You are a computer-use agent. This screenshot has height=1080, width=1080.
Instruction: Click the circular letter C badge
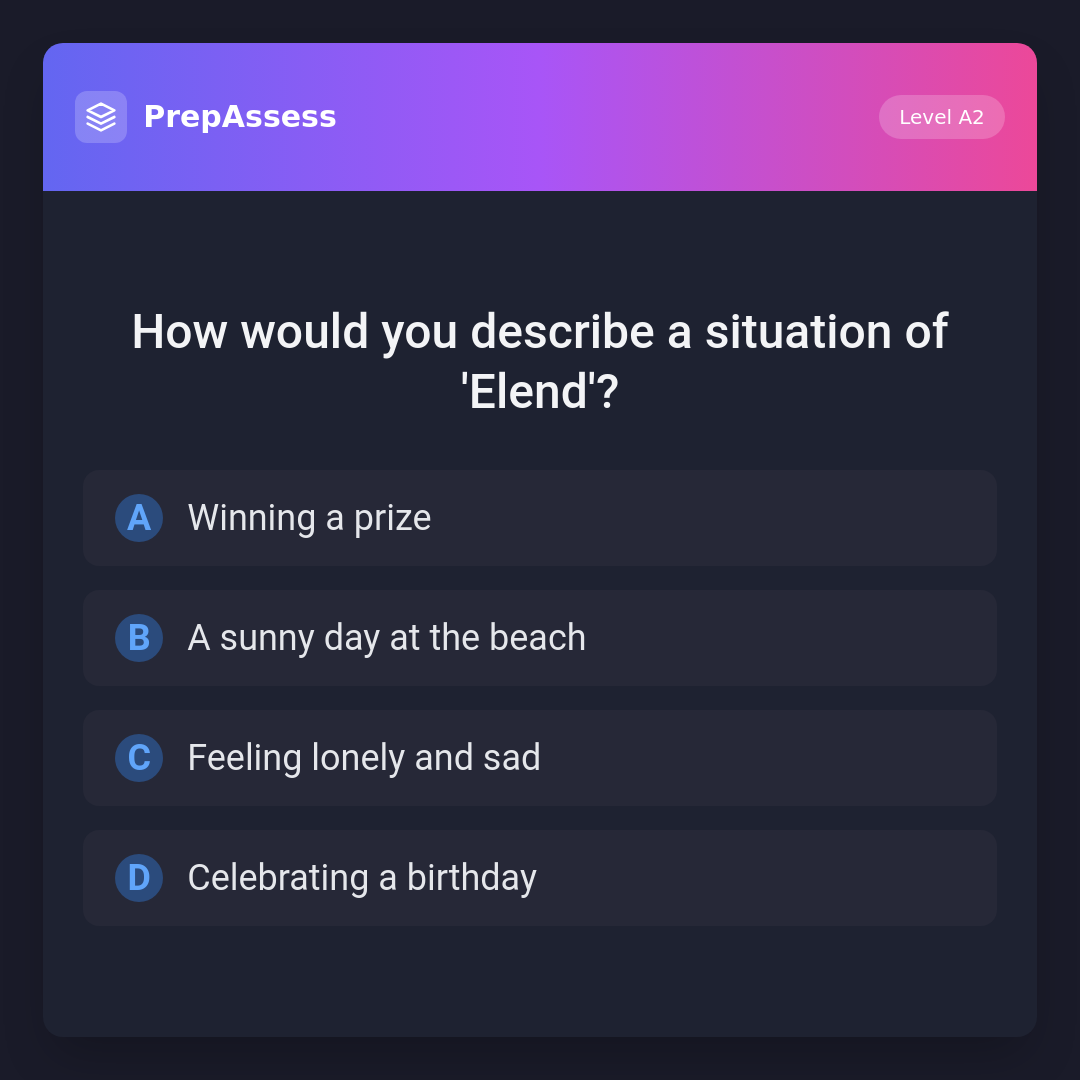139,758
